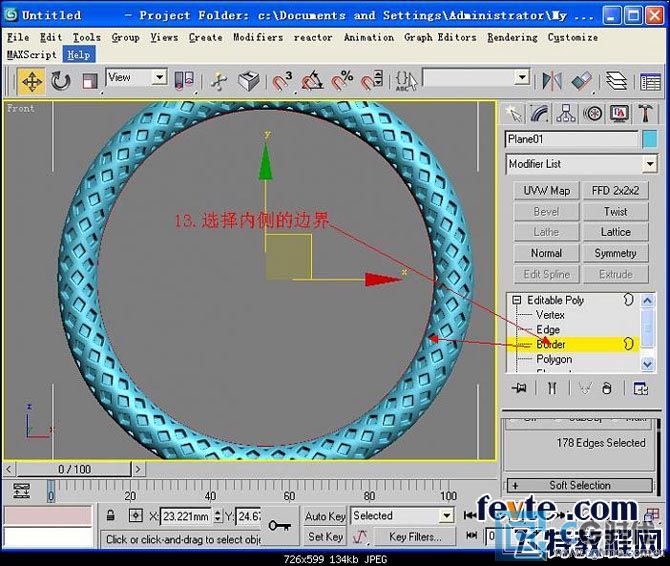The height and width of the screenshot is (566, 670).
Task: Toggle Percent Snap icon
Action: point(342,81)
